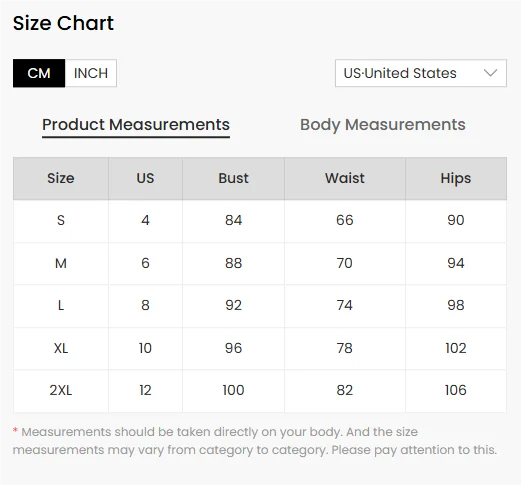521x485 pixels.
Task: Switch units to INCH
Action: click(91, 73)
